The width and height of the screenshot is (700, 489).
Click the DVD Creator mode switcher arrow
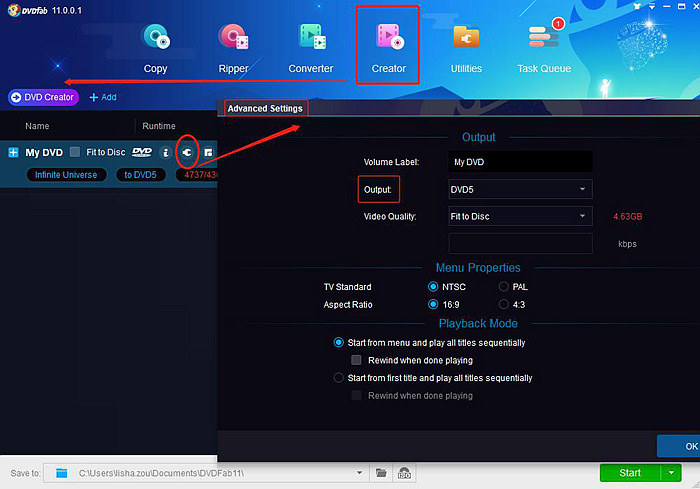click(16, 97)
